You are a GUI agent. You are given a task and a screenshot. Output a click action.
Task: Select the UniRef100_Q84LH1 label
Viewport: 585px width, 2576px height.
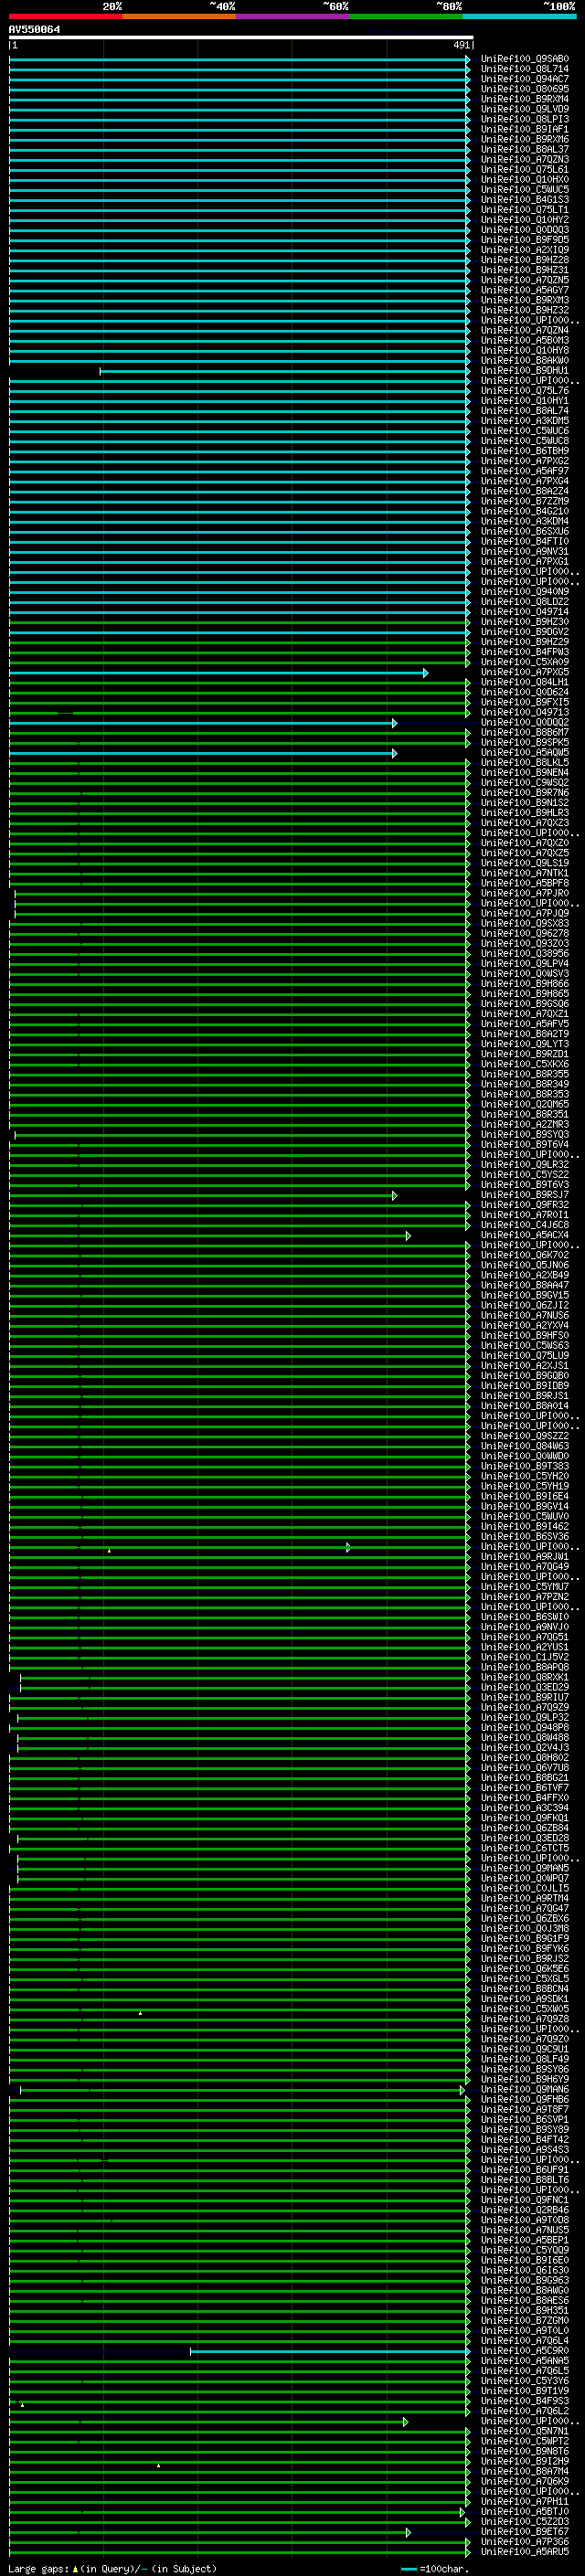click(524, 682)
